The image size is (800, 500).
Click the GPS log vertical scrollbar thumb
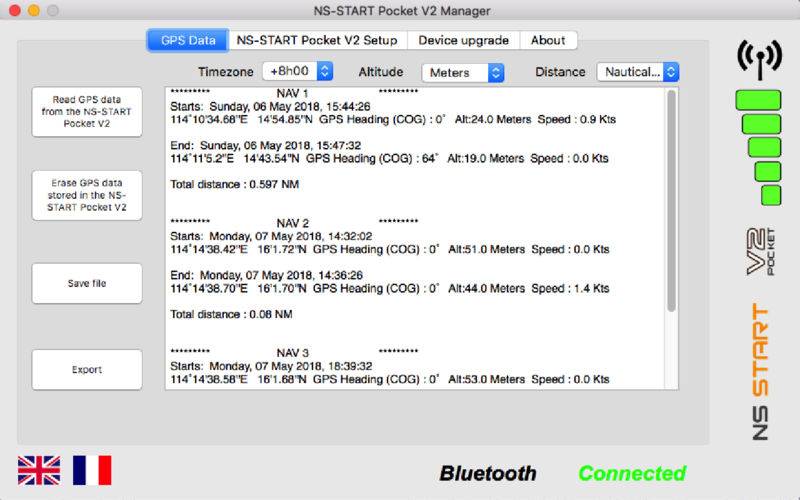(x=671, y=201)
